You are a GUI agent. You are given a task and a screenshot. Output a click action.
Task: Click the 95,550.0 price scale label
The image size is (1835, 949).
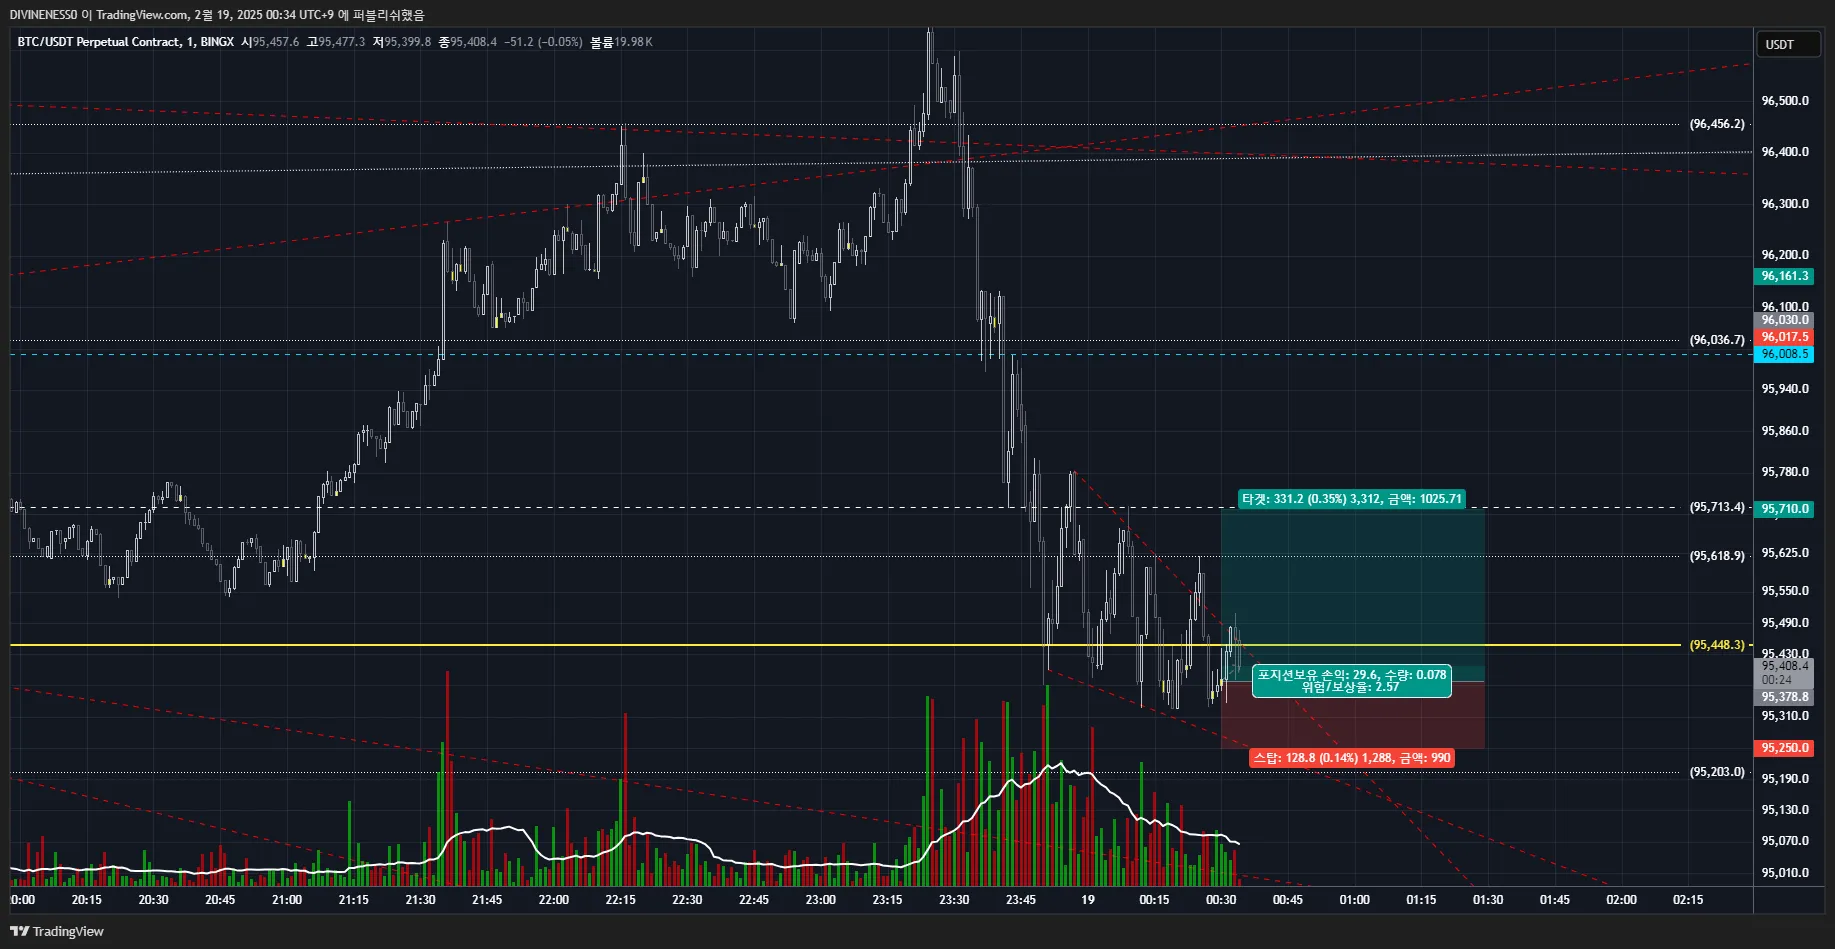1785,591
